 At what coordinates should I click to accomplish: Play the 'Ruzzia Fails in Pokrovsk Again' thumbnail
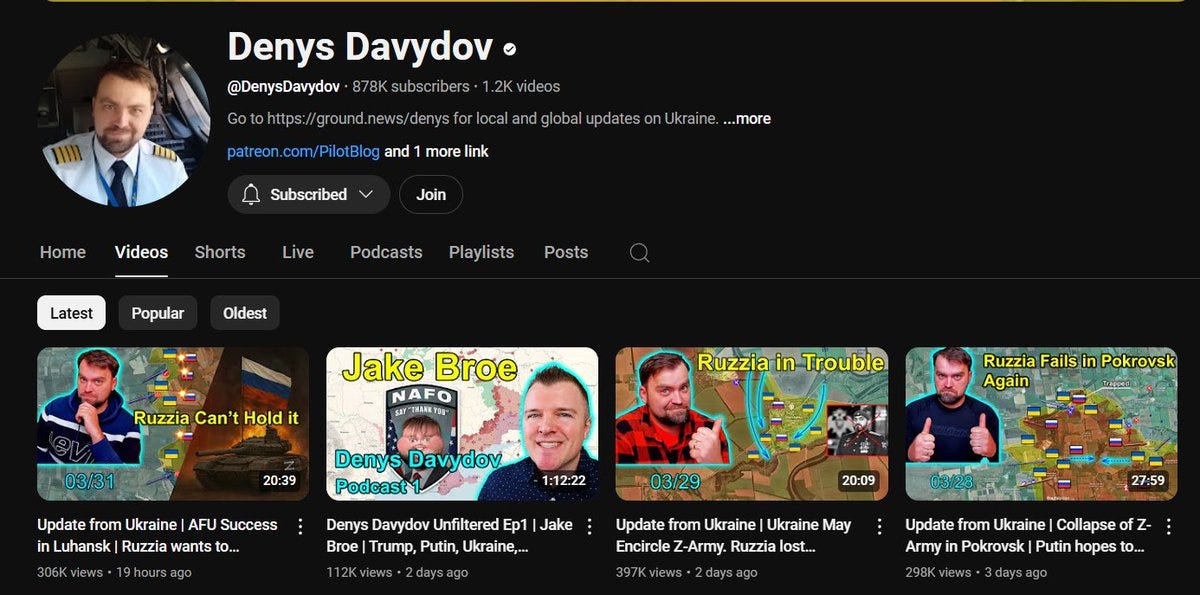1041,424
